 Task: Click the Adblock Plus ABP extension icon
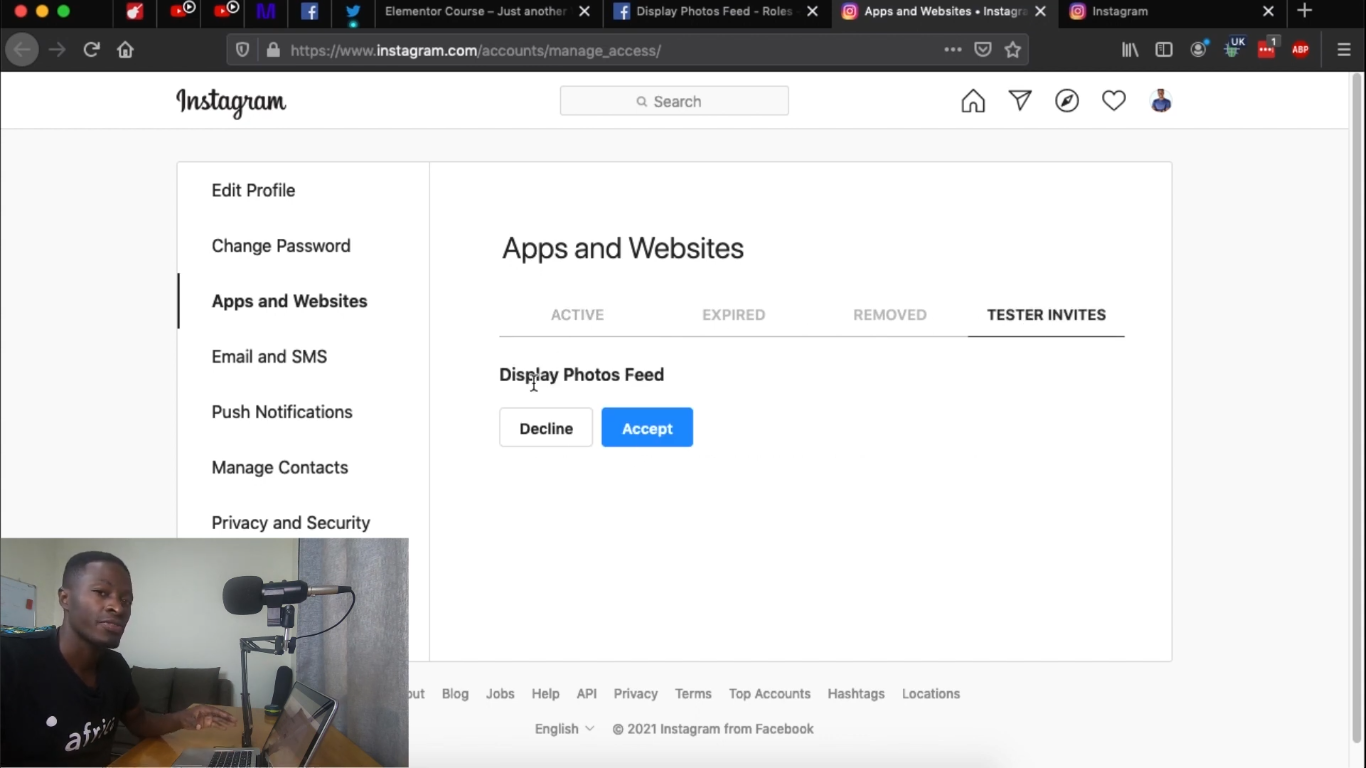1300,49
